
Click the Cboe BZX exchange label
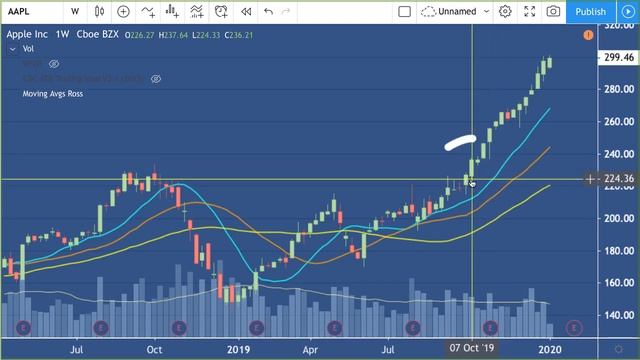click(98, 34)
